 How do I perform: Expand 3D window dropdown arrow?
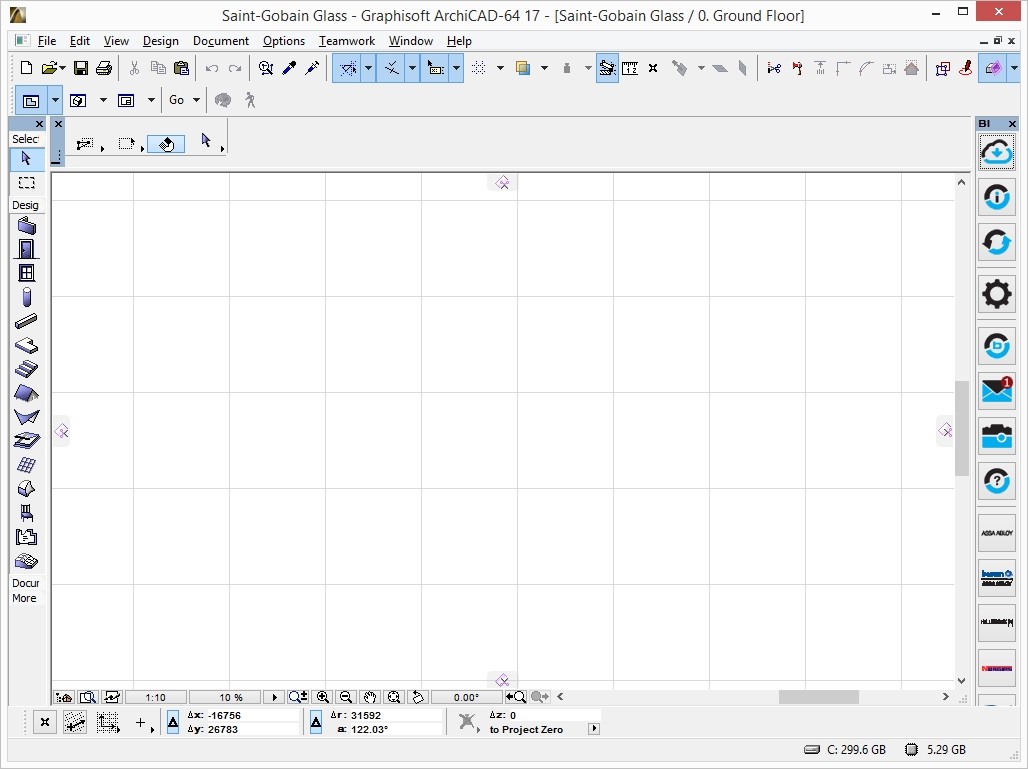(103, 100)
